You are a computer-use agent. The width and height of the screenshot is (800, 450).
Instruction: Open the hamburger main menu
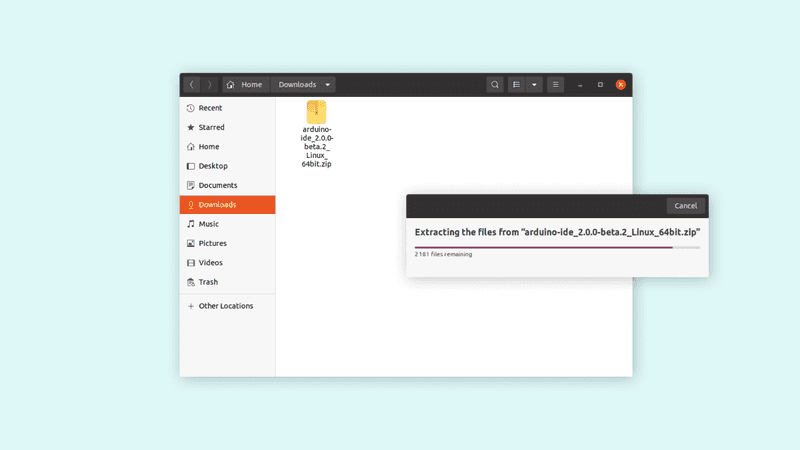(x=556, y=85)
